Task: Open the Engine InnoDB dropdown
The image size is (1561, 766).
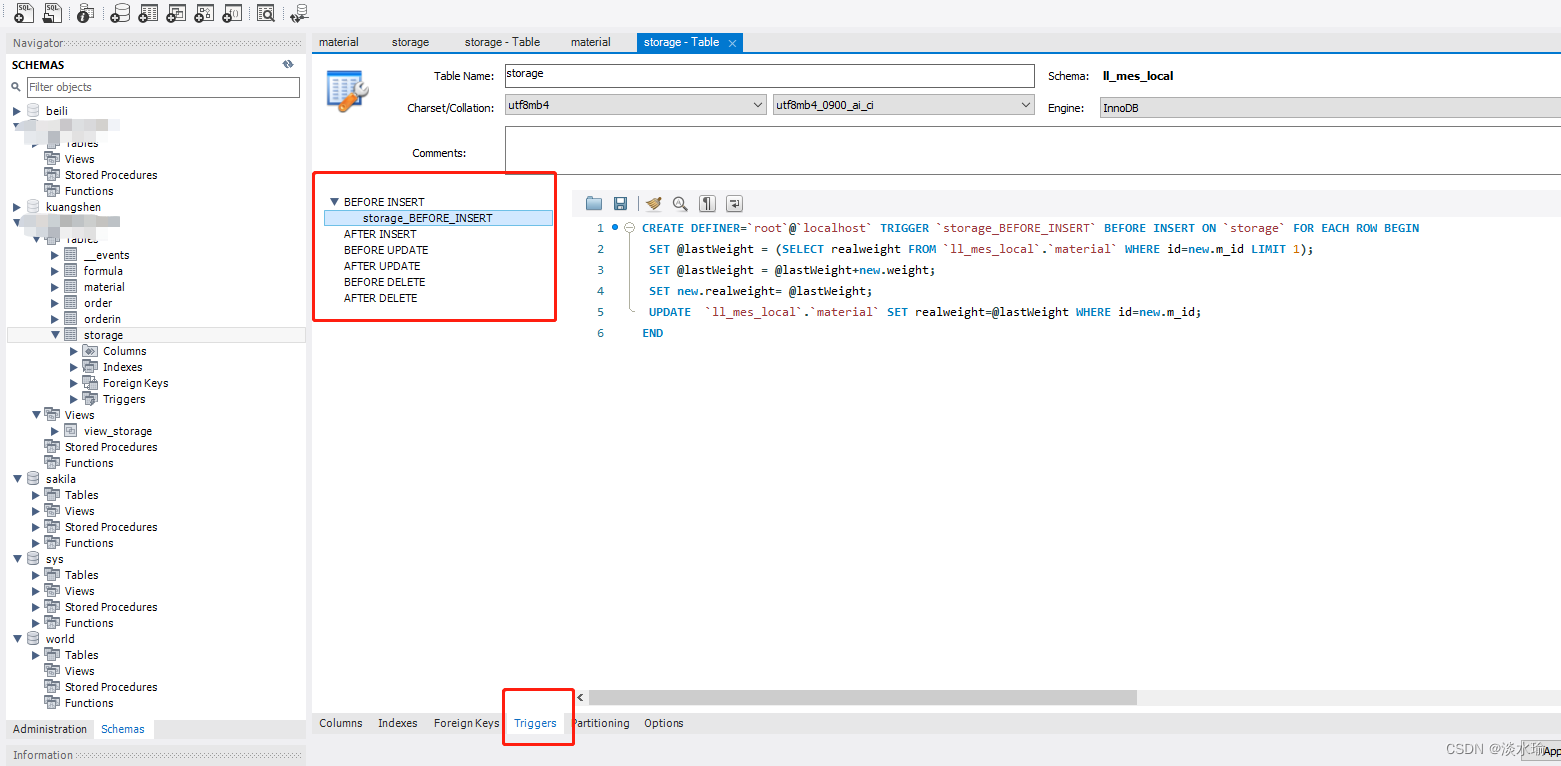Action: (1330, 107)
